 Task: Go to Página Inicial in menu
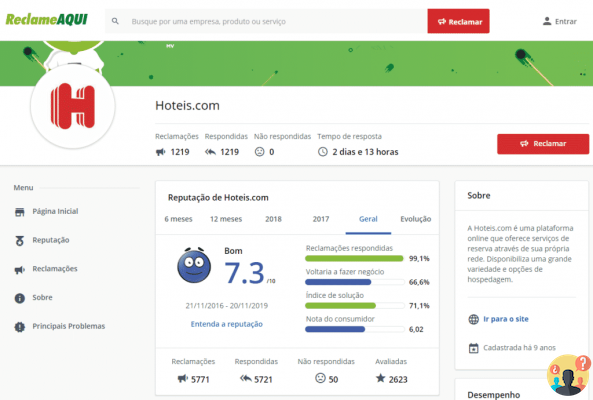coord(55,211)
